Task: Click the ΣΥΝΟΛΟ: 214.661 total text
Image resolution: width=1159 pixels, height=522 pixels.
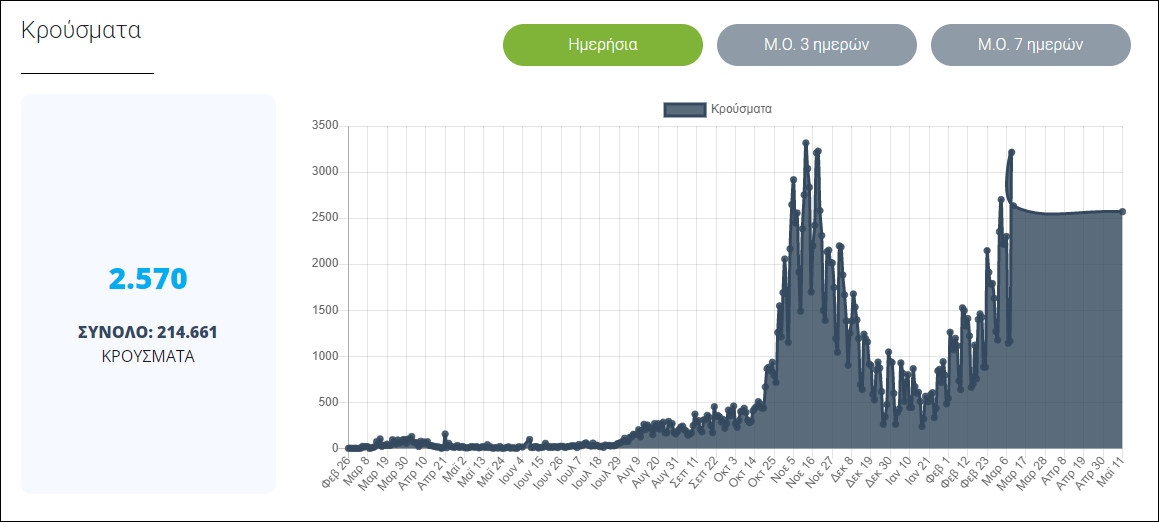Action: click(x=148, y=332)
